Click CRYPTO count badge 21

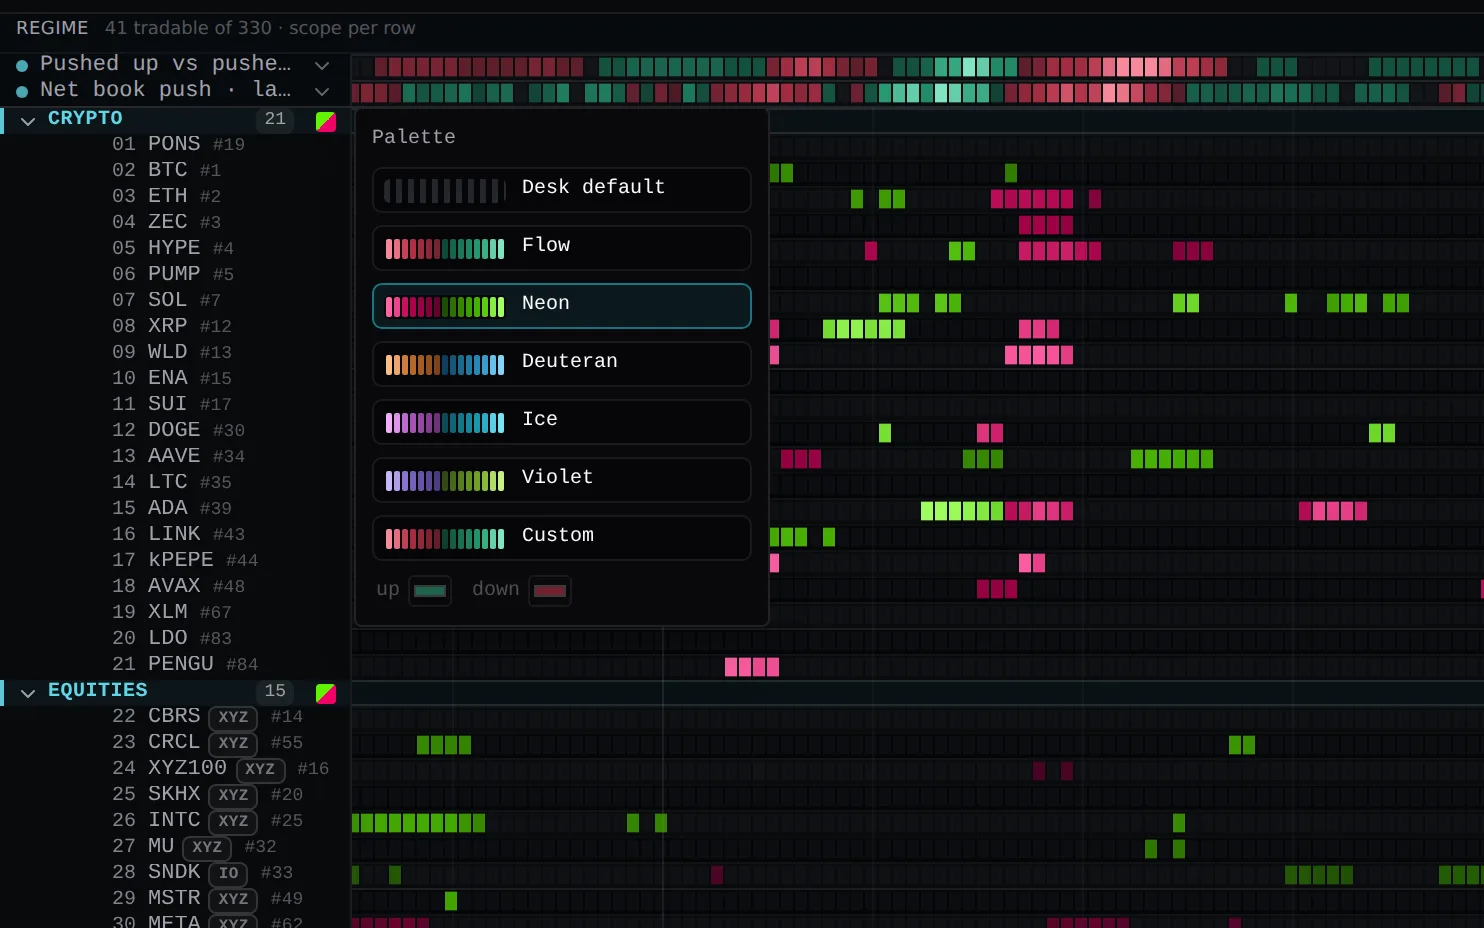point(275,119)
